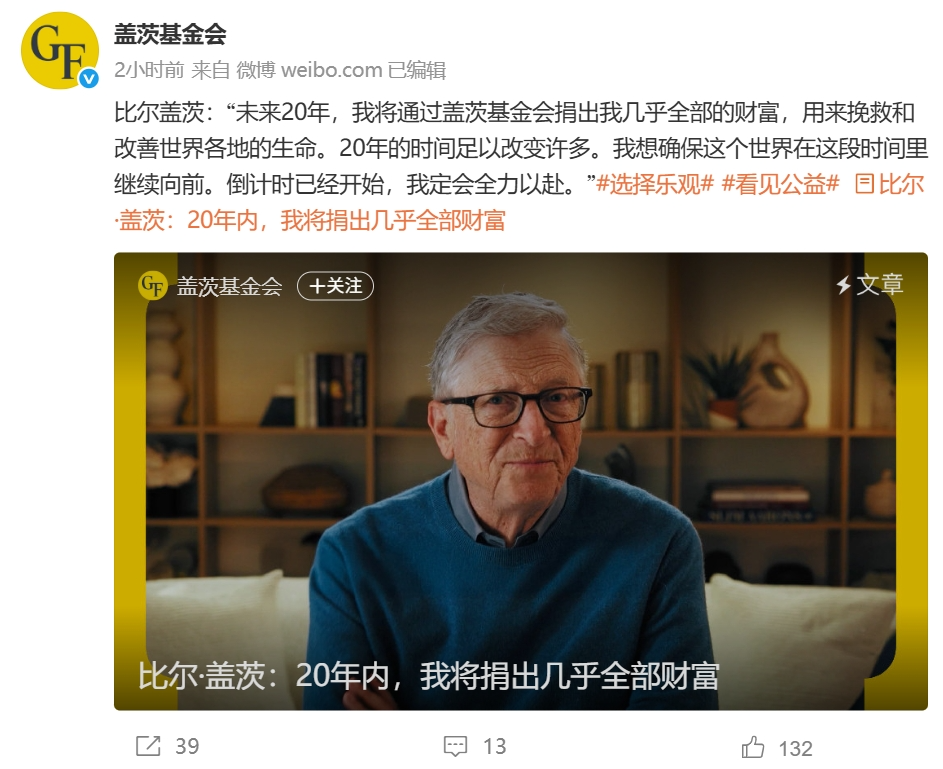Open comments via the speech bubble icon
943x769 pixels.
click(455, 747)
